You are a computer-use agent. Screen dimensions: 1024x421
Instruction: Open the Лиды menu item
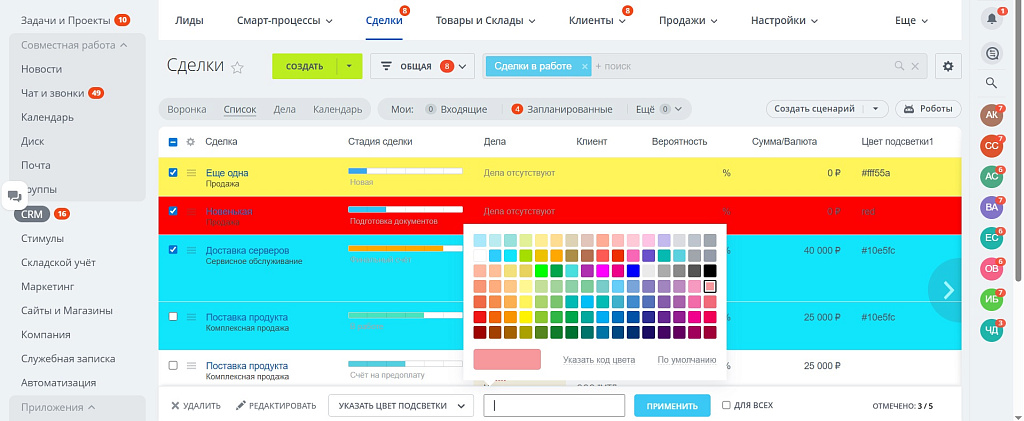pyautogui.click(x=189, y=20)
